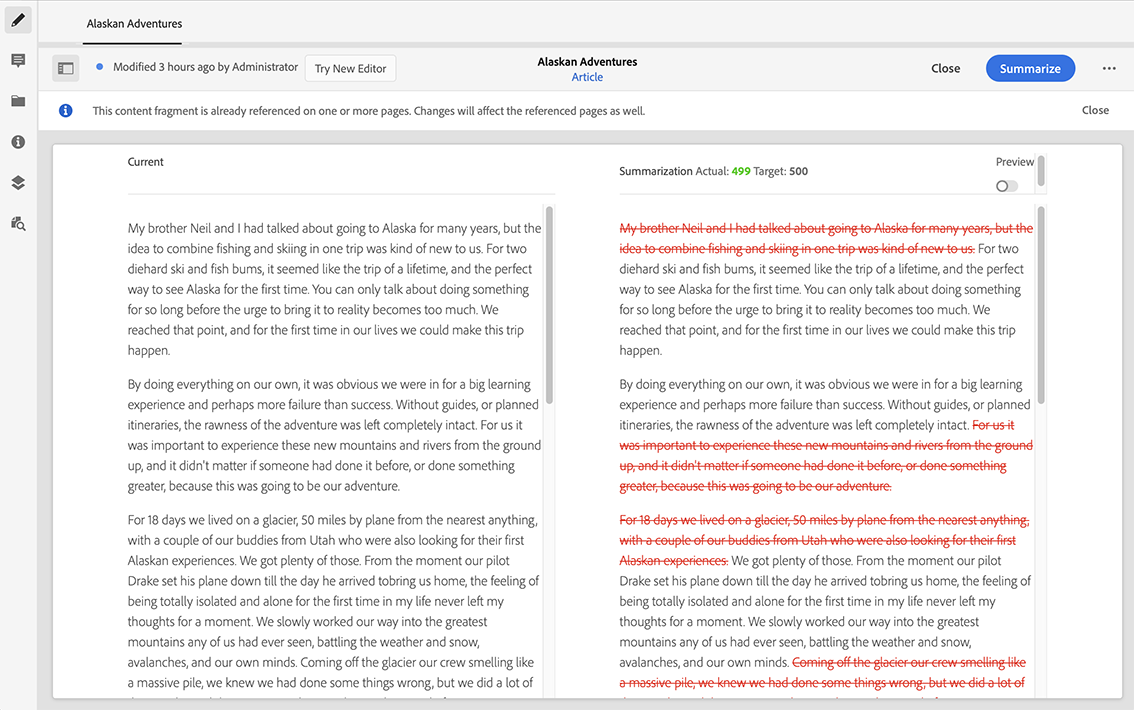This screenshot has width=1134, height=710.
Task: Click Close next to Summarize
Action: [945, 69]
